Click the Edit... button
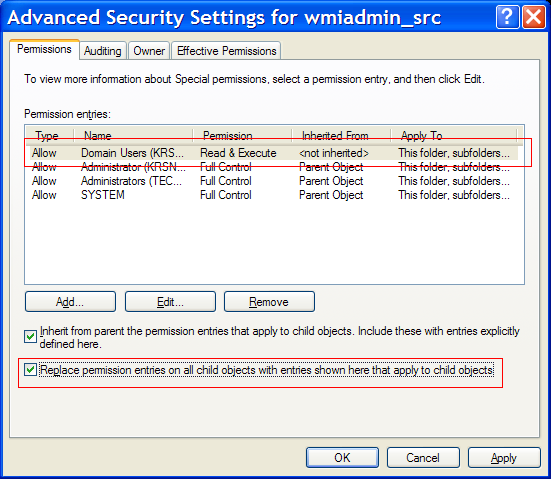Screen dimensions: 551x479 tap(170, 302)
